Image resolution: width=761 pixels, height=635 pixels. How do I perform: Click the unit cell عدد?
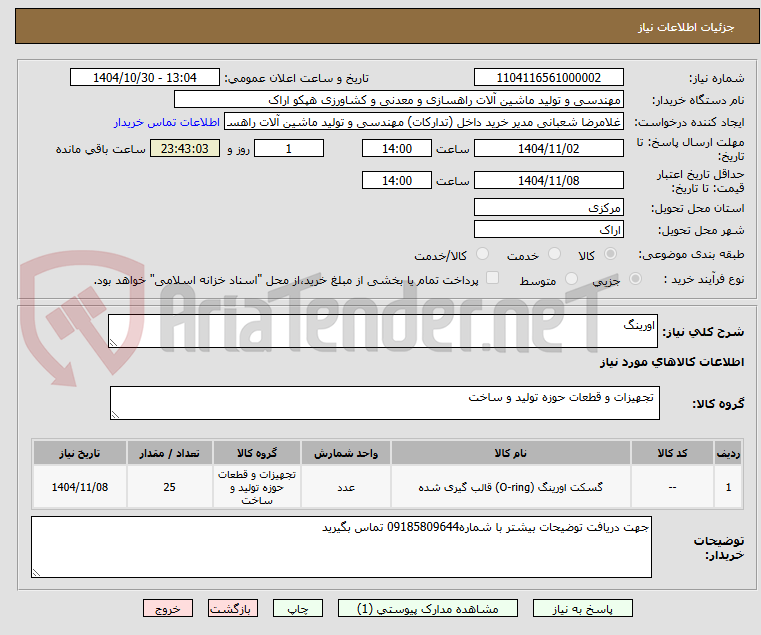(346, 487)
